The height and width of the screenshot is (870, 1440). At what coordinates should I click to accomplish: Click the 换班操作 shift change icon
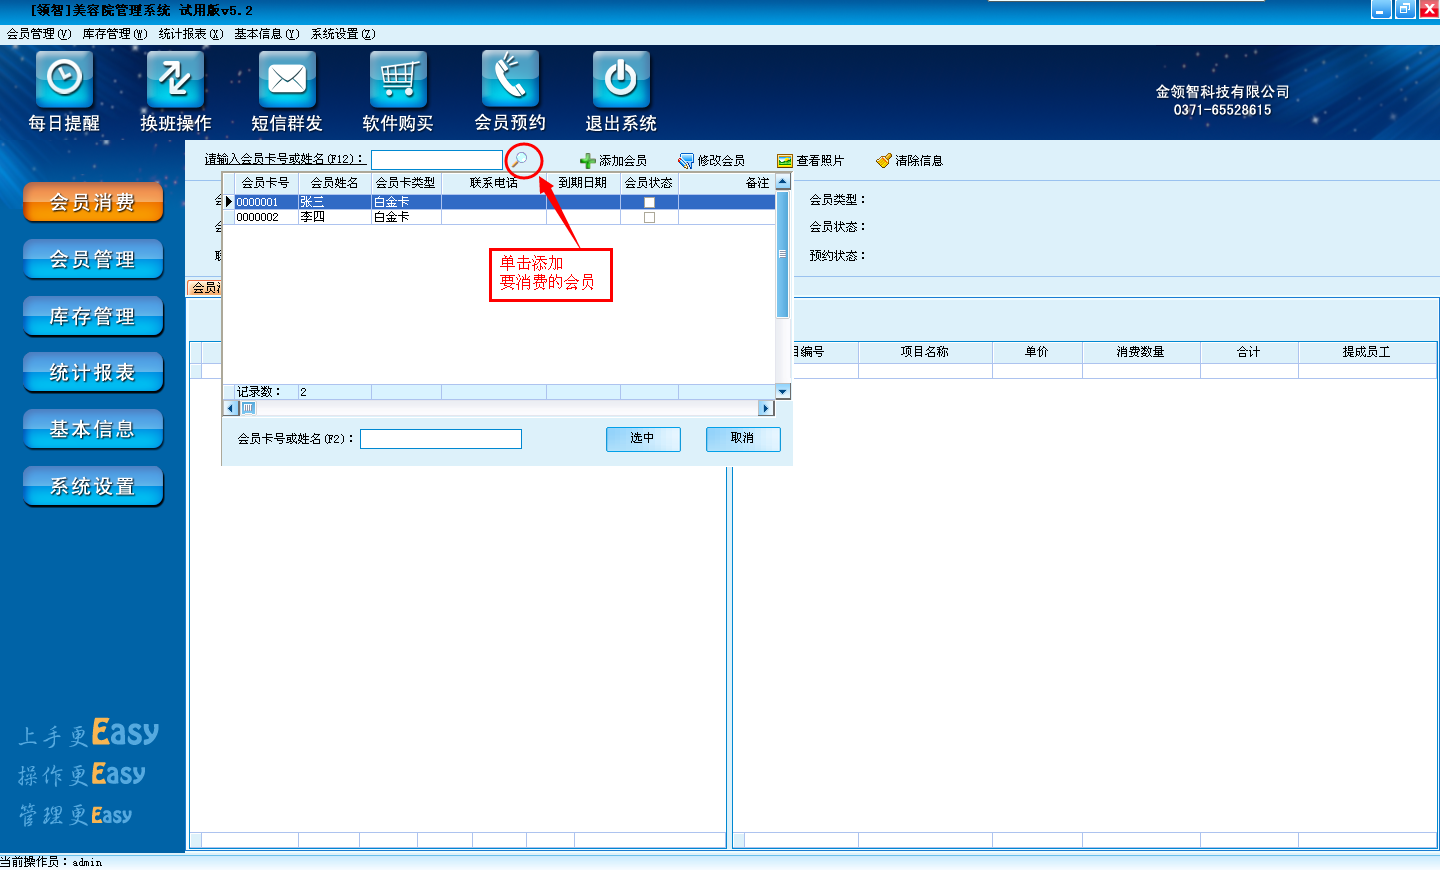click(x=175, y=80)
